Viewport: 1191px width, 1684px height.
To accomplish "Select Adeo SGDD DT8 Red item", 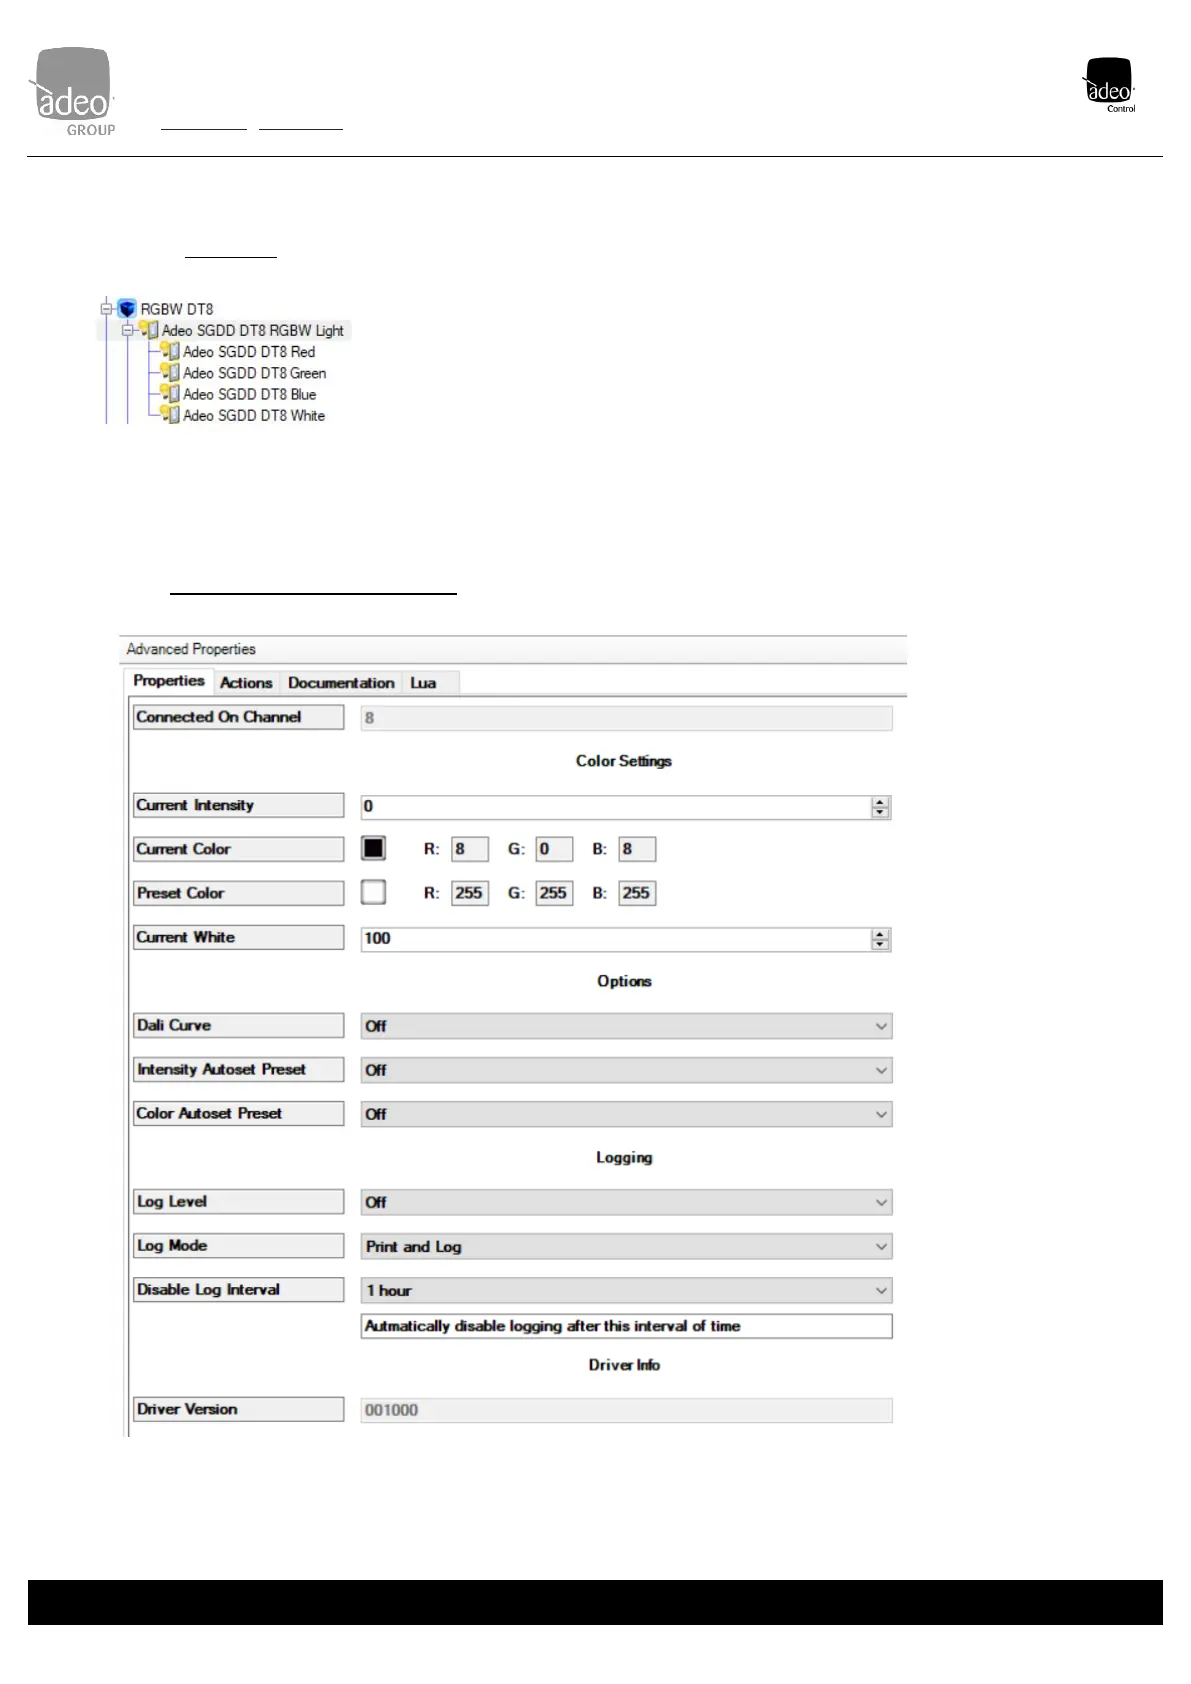I will click(249, 352).
